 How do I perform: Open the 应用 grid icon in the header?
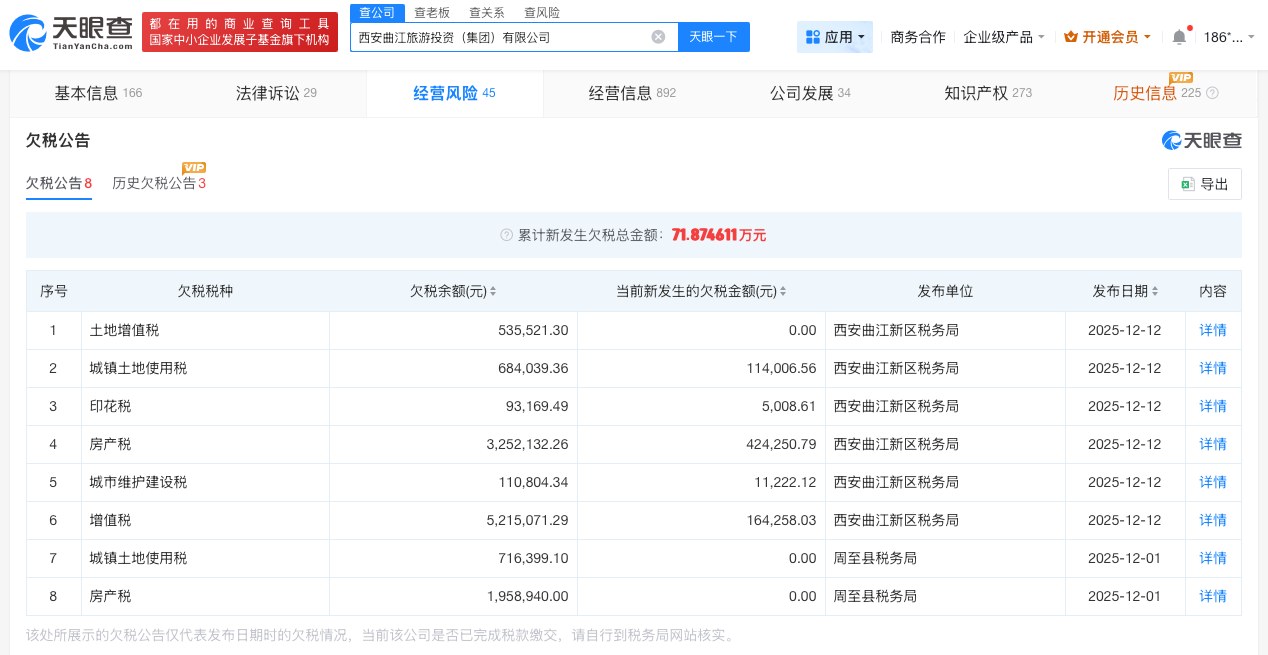pos(814,37)
